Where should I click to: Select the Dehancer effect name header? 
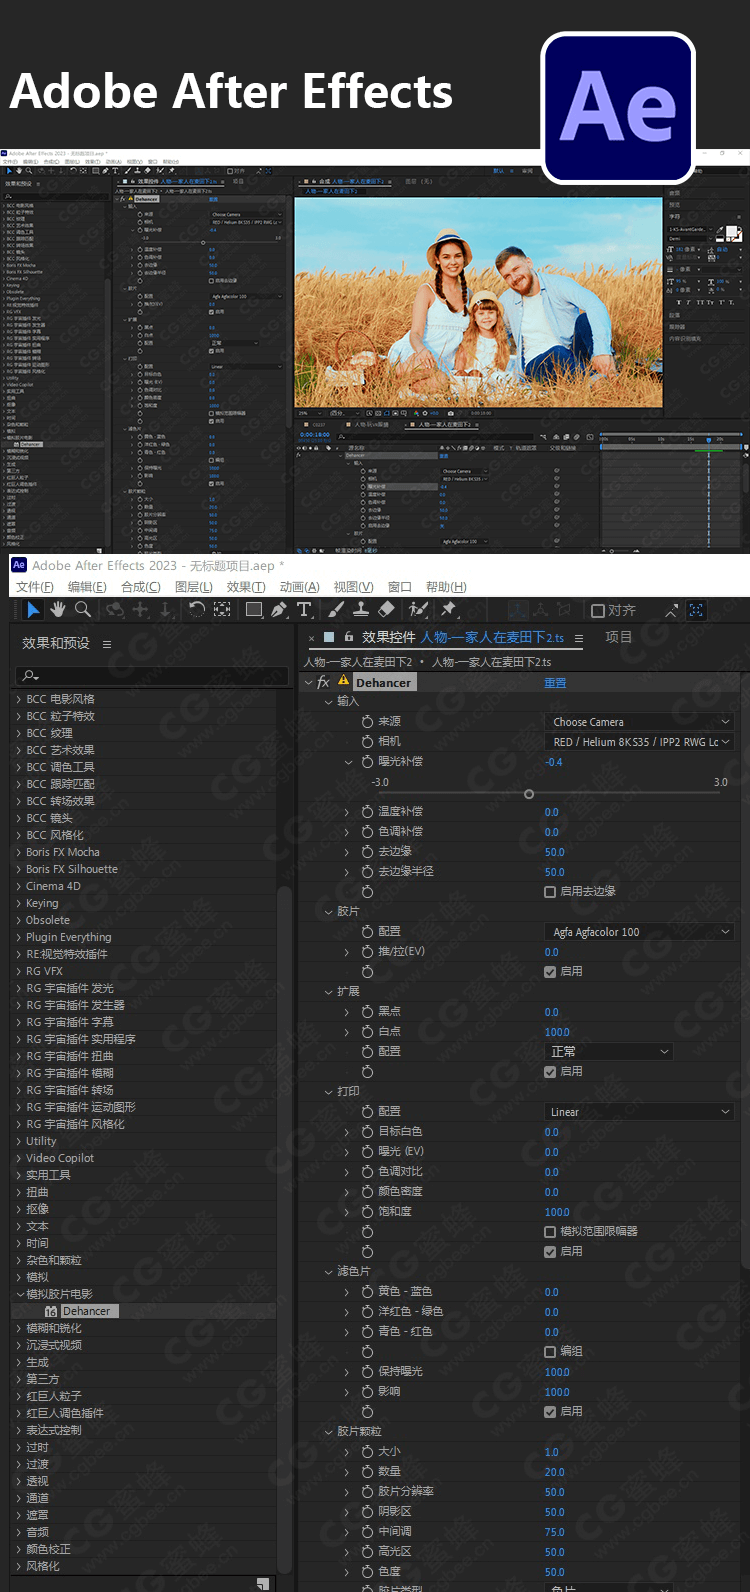[x=384, y=683]
